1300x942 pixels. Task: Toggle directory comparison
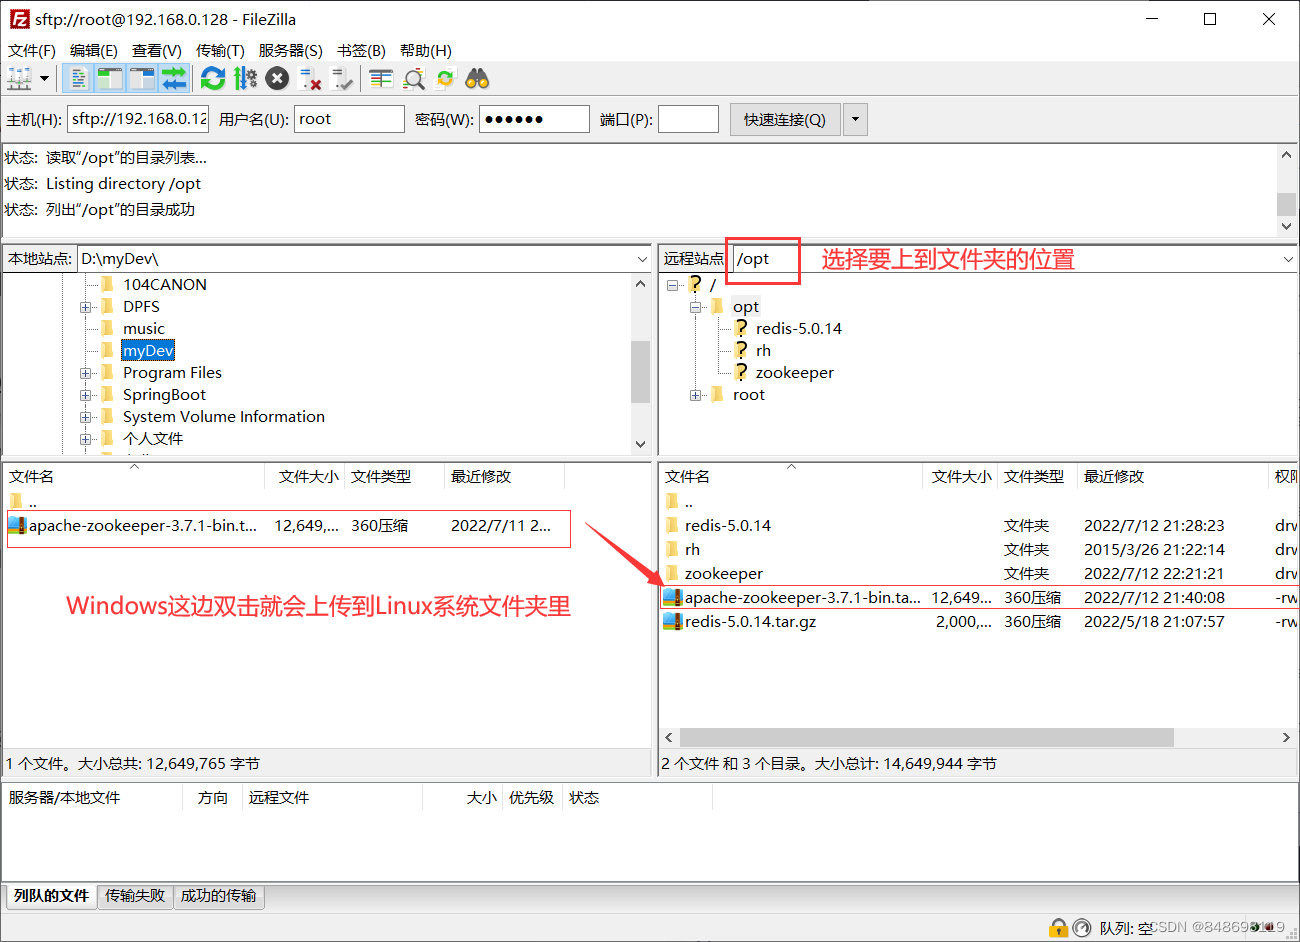coord(413,78)
